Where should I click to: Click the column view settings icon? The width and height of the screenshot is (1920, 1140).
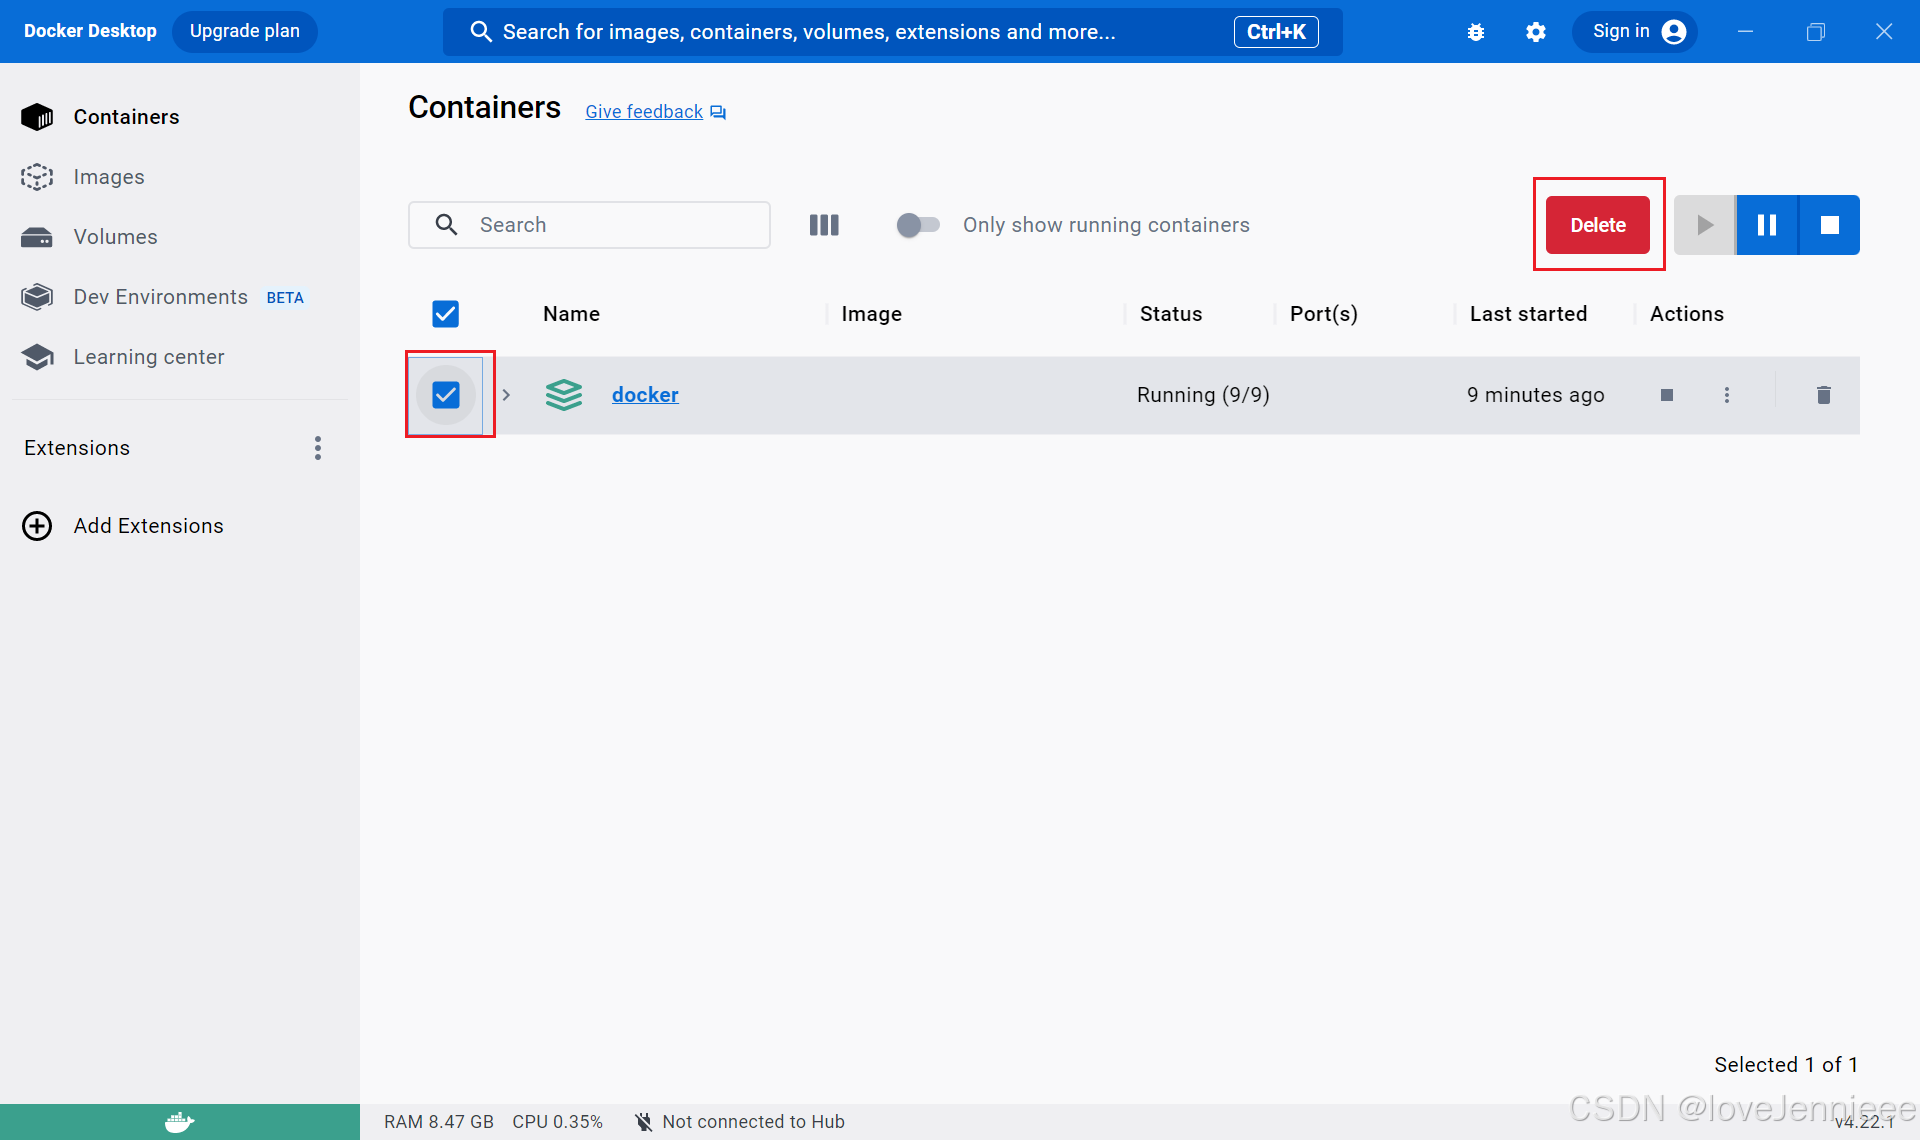pos(824,225)
